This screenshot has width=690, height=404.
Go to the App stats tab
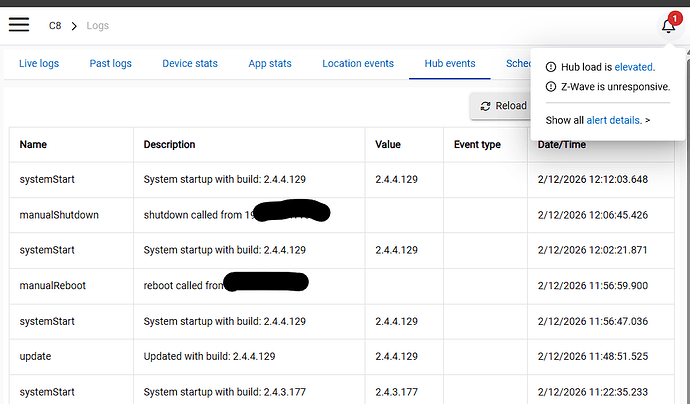pyautogui.click(x=270, y=64)
